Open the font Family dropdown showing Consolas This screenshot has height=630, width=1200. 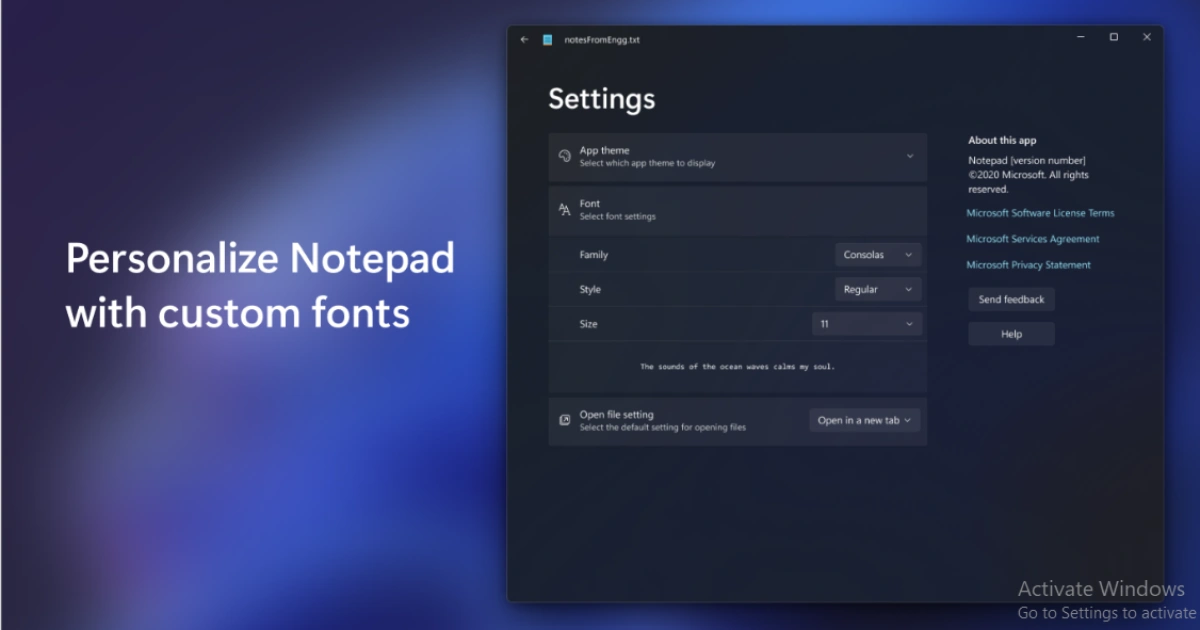[877, 255]
